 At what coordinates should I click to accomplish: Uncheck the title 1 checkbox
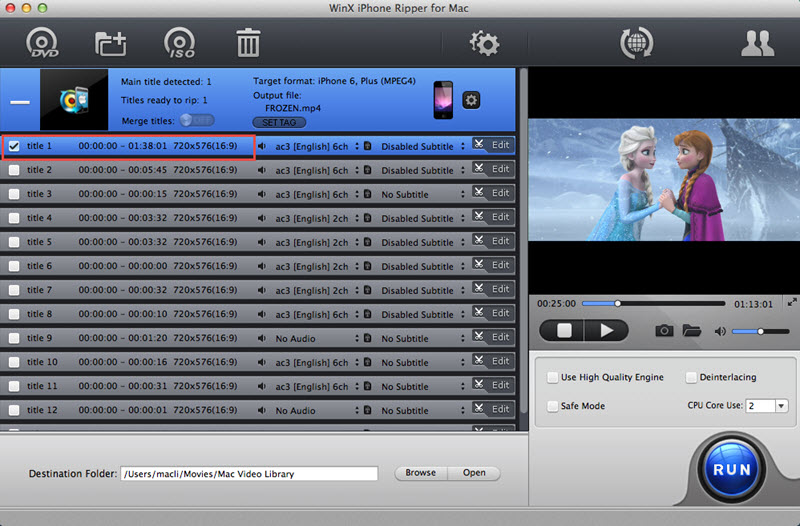[x=14, y=146]
